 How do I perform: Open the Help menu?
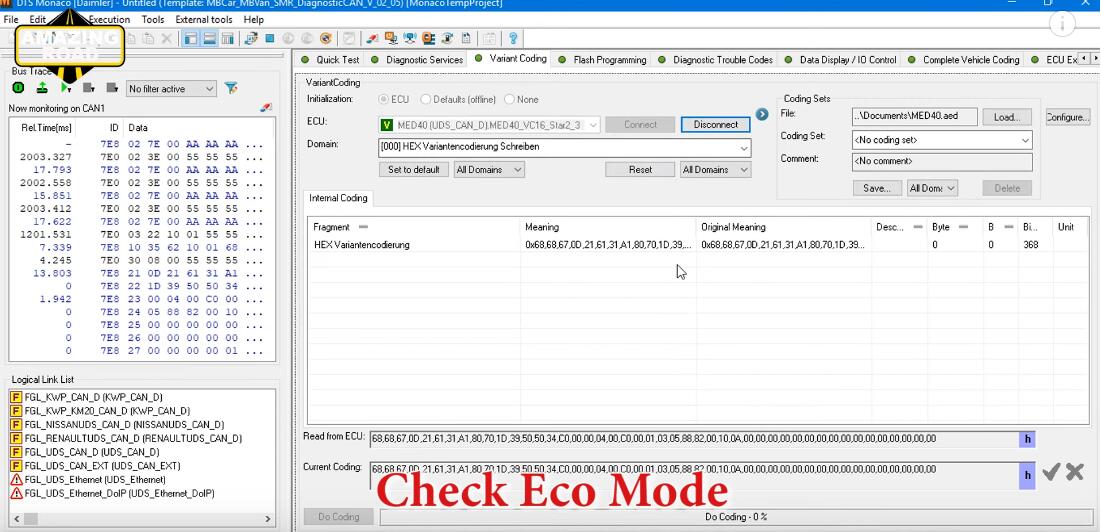[x=253, y=20]
